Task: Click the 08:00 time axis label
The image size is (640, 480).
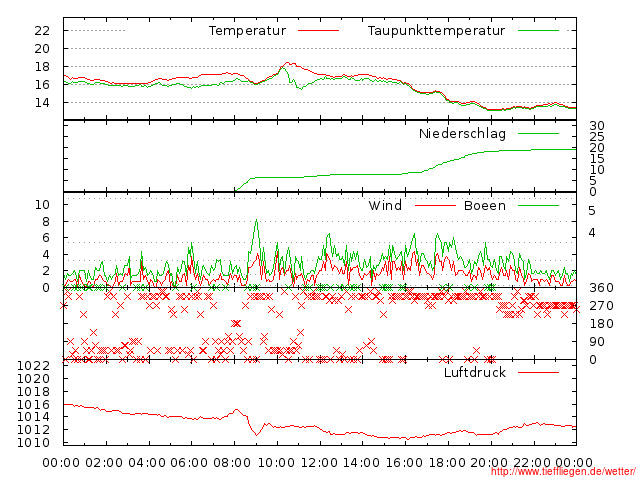Action: (232, 463)
